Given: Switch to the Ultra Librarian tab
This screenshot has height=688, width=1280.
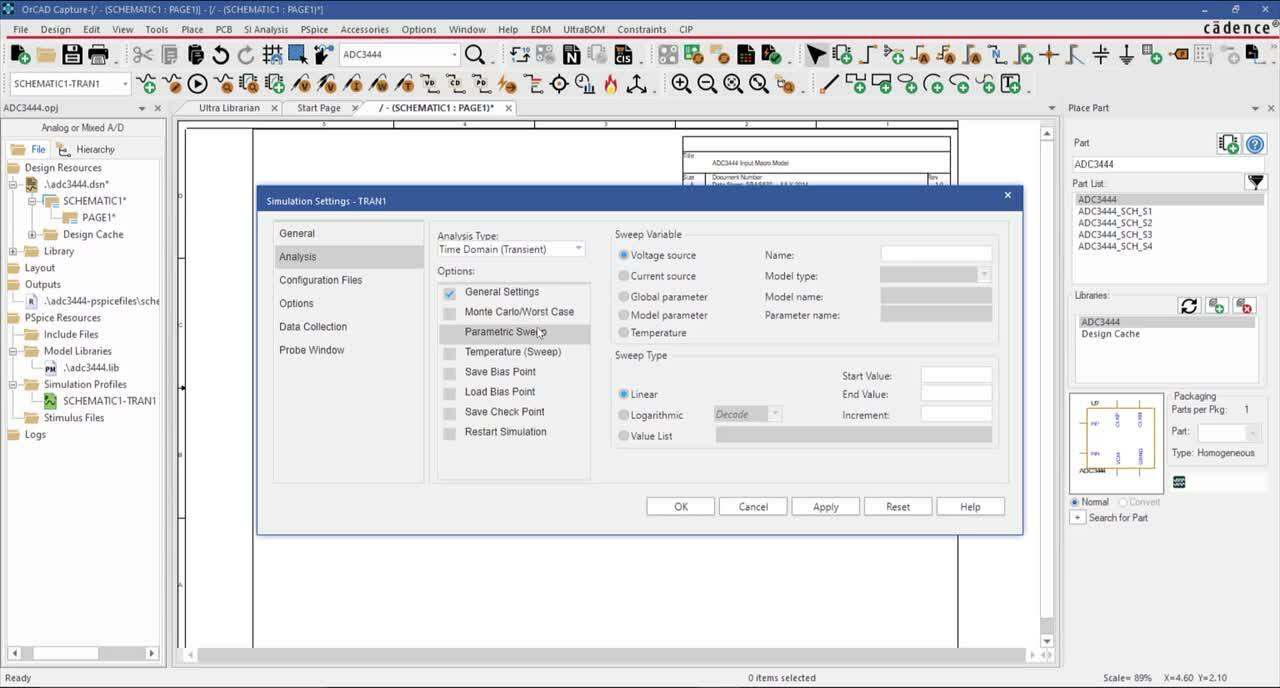Looking at the screenshot, I should coord(229,108).
